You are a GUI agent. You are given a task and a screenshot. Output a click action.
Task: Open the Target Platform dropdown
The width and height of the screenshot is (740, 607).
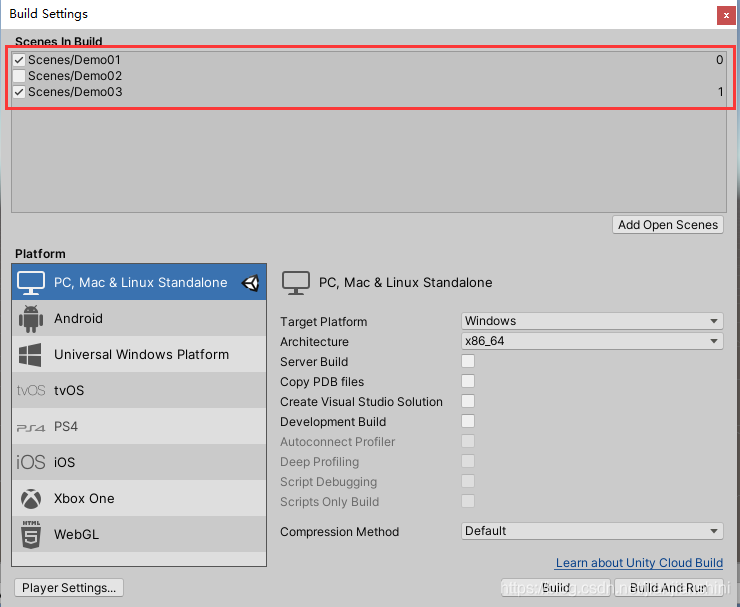[x=592, y=321]
